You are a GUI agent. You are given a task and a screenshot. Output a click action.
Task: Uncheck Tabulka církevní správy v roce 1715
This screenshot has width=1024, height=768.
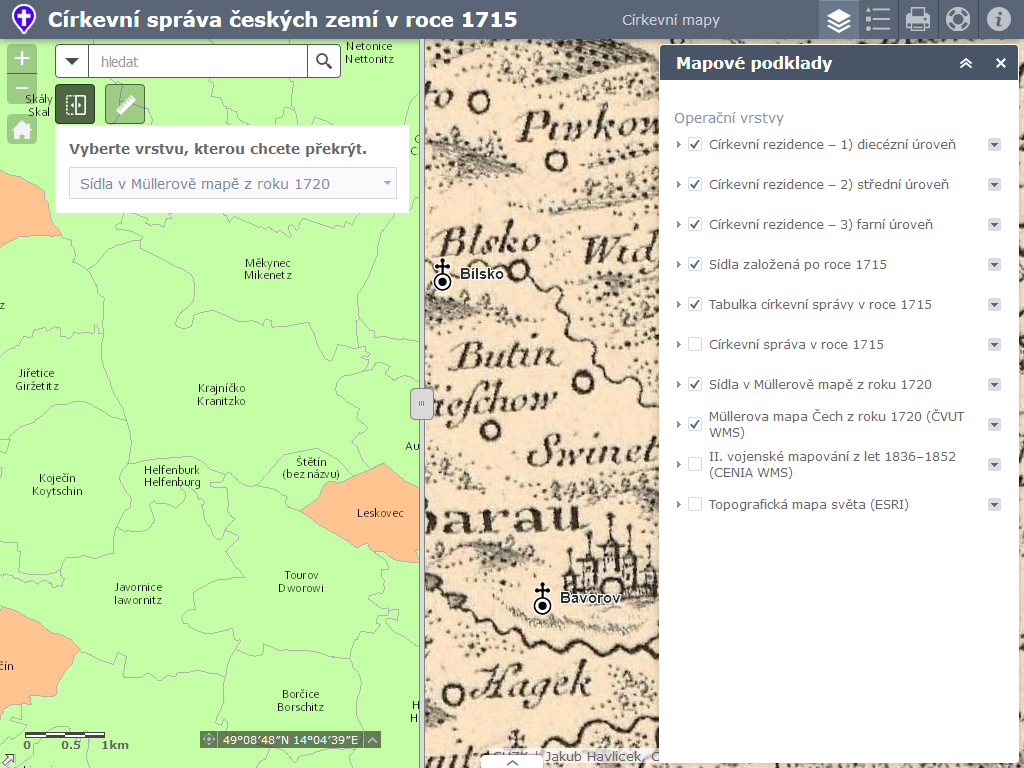(695, 304)
